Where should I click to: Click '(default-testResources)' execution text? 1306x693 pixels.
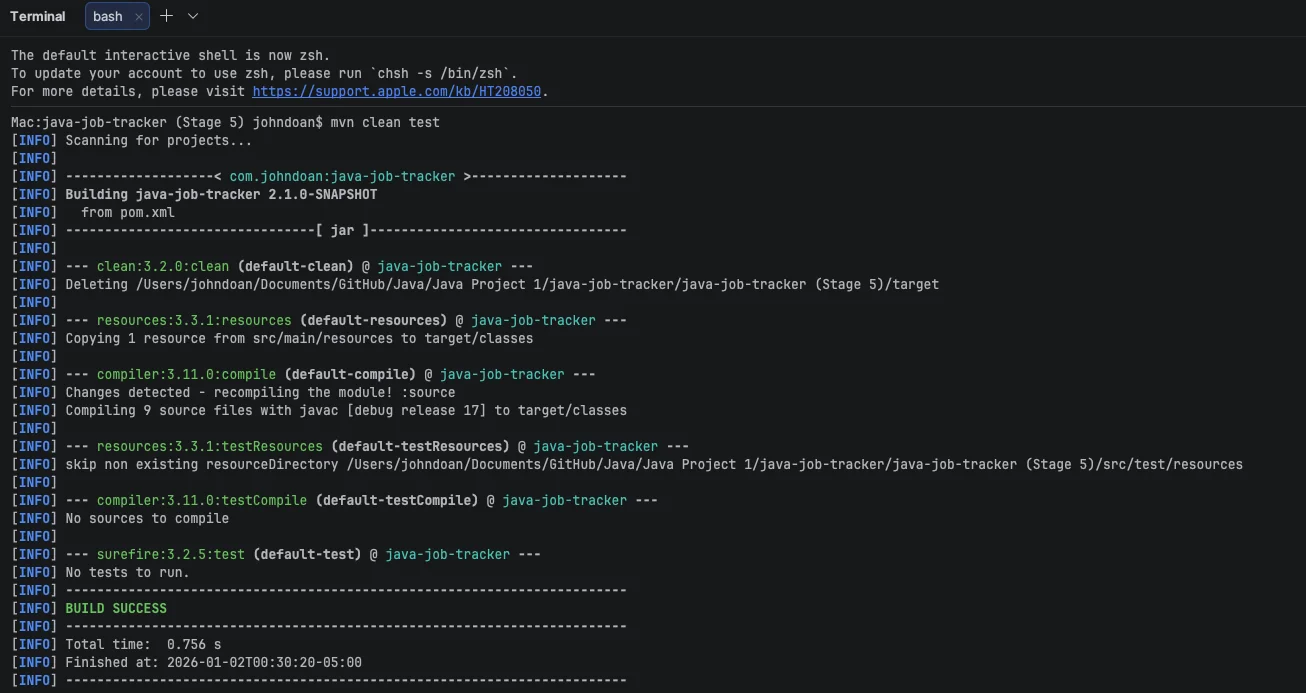(x=420, y=446)
